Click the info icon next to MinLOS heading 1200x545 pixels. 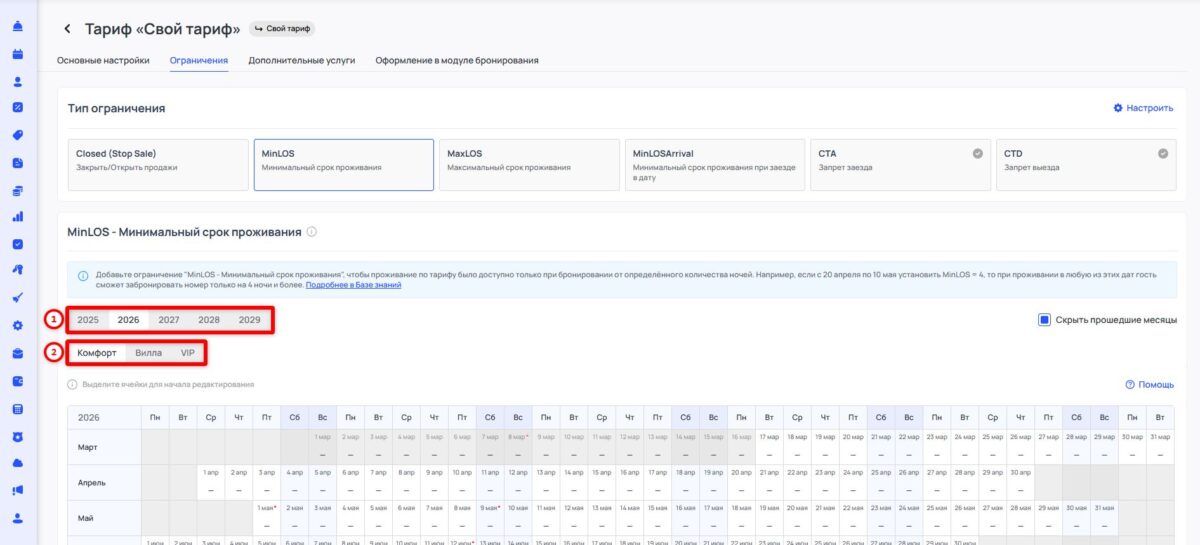312,232
